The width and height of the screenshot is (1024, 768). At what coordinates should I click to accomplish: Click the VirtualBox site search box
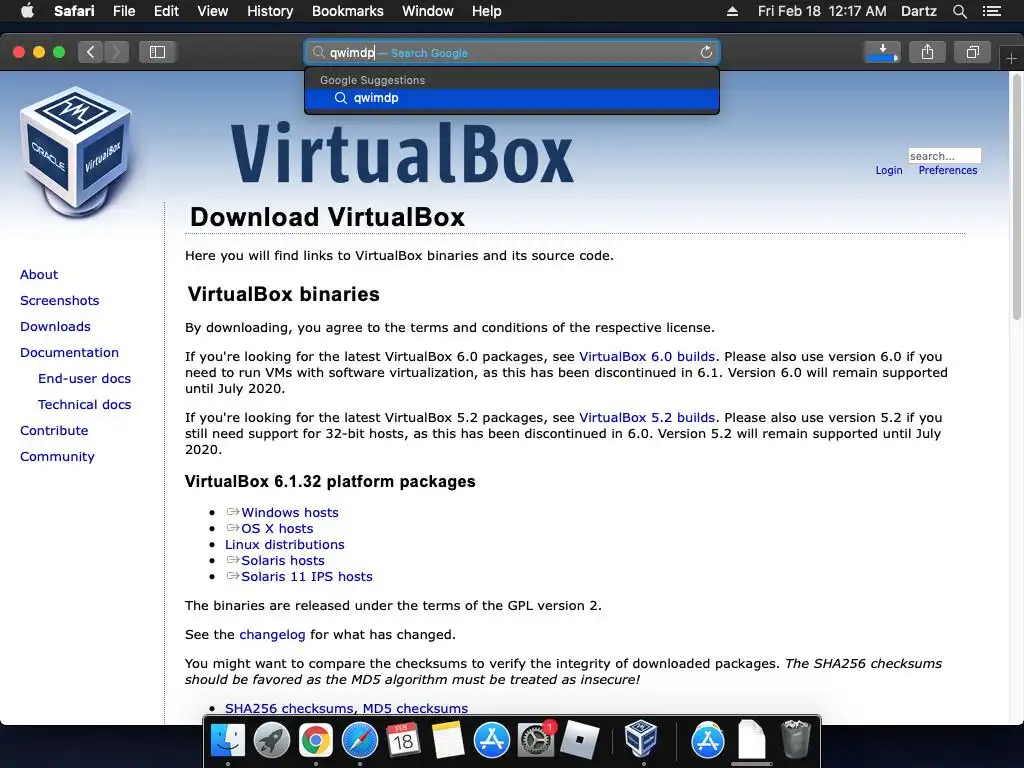pos(944,155)
